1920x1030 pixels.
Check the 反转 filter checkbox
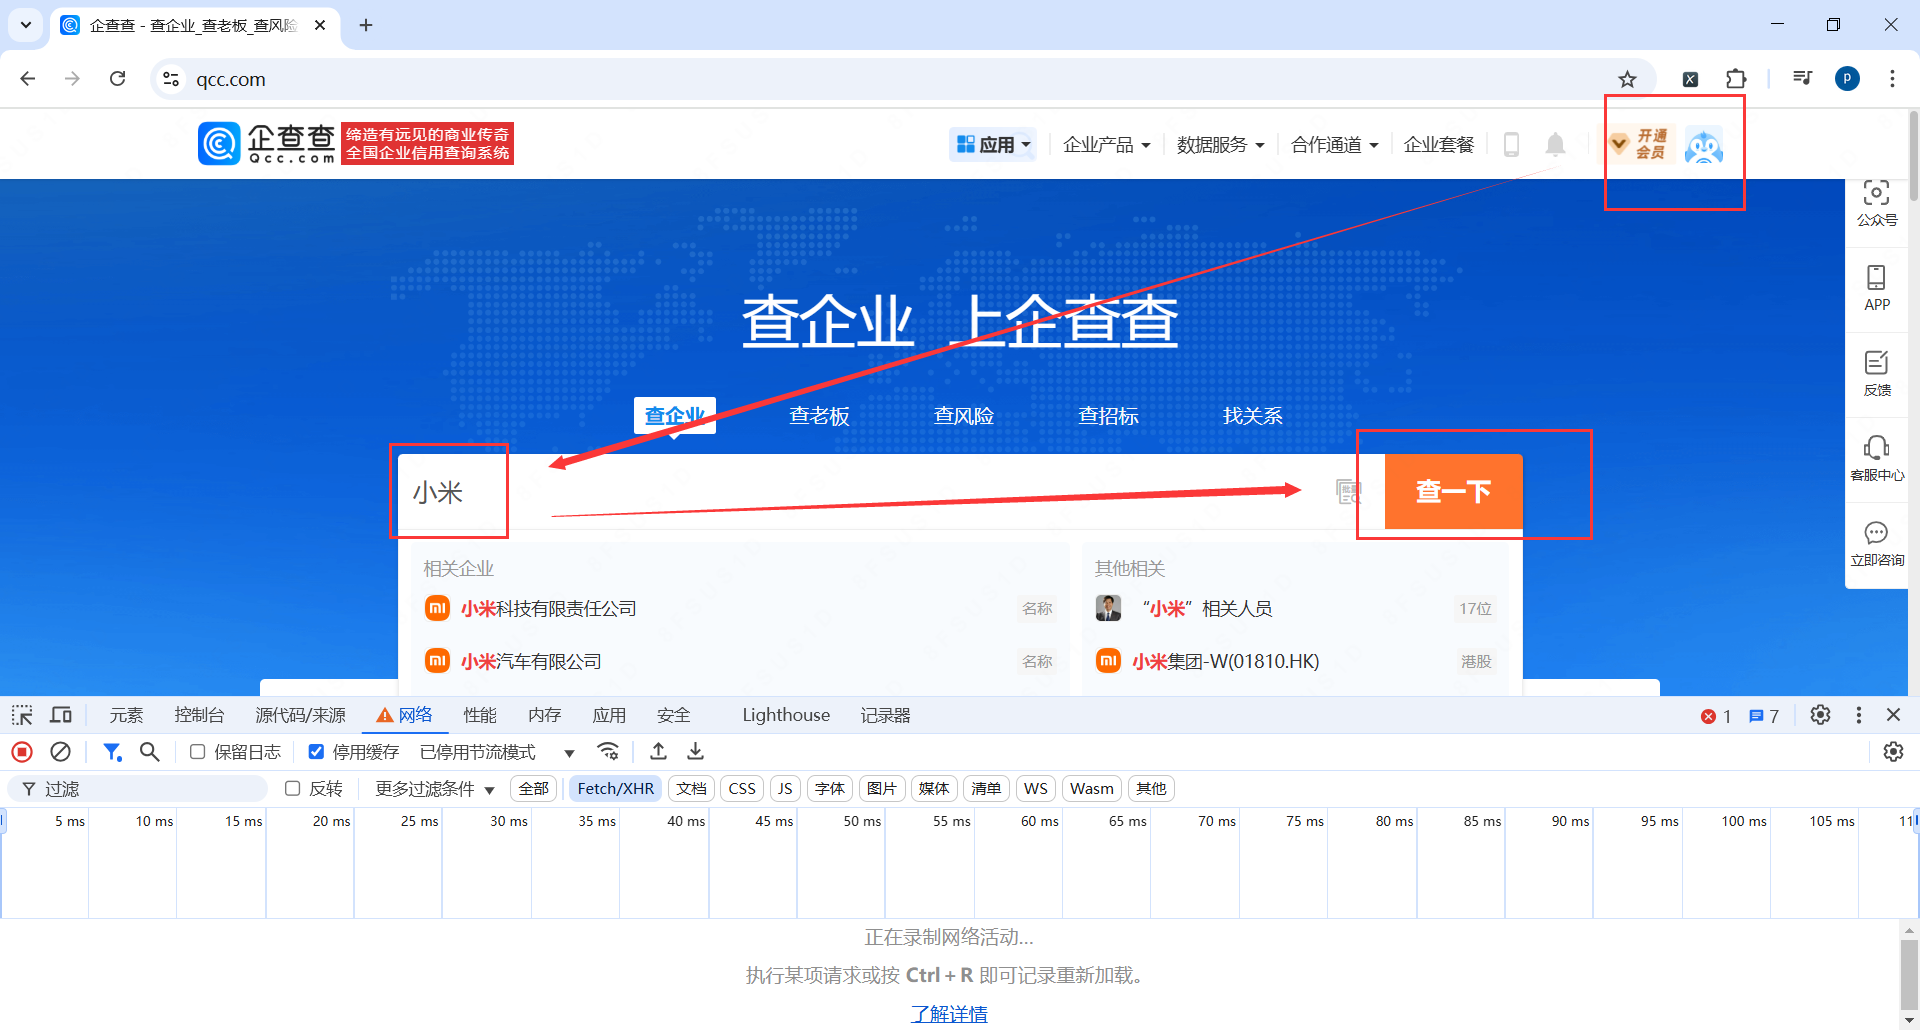coord(293,789)
